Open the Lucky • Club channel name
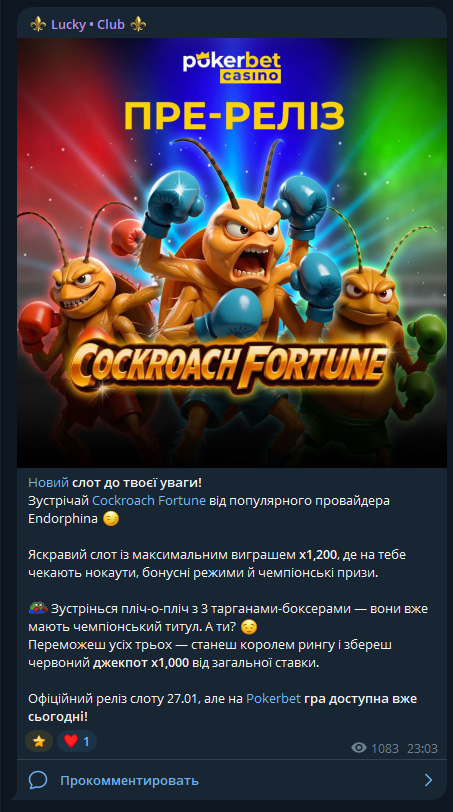453x812 pixels. pos(88,24)
